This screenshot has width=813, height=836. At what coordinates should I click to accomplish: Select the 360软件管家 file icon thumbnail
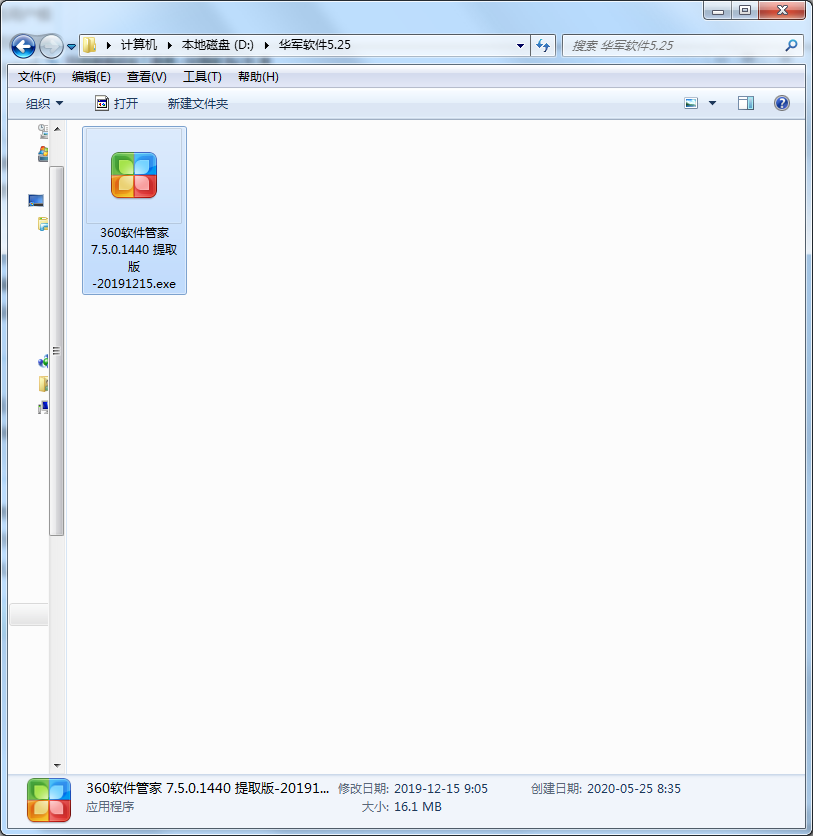134,175
